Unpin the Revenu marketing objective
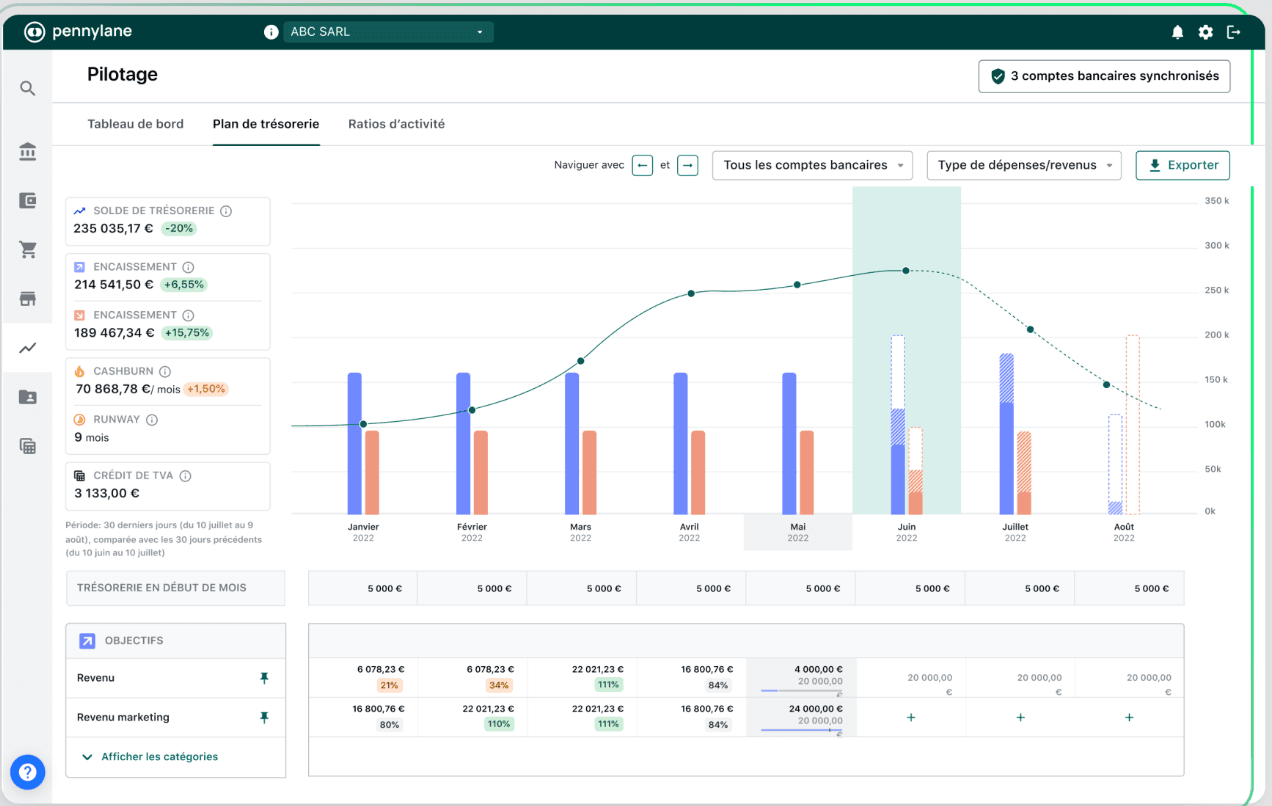Image resolution: width=1272 pixels, height=806 pixels. 264,717
